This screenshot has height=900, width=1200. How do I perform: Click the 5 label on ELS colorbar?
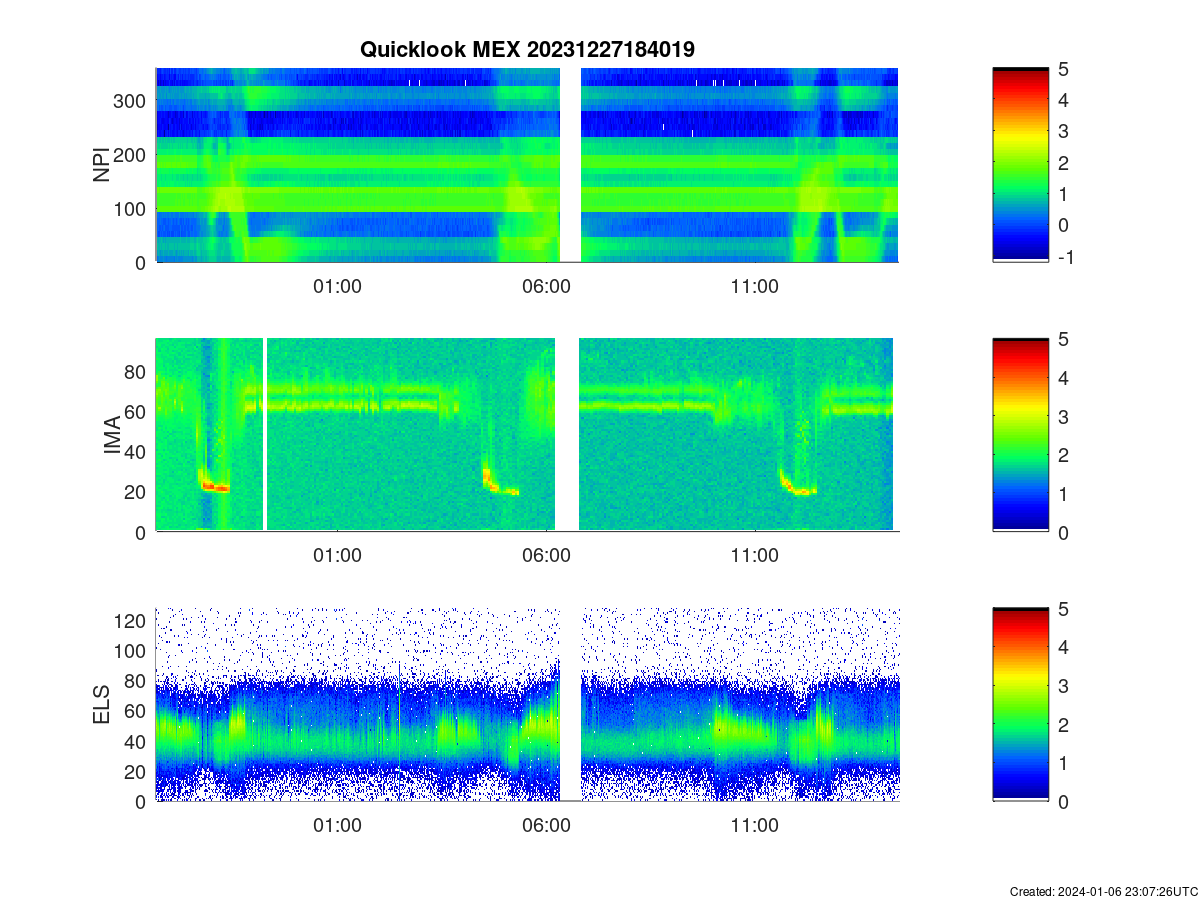1063,608
